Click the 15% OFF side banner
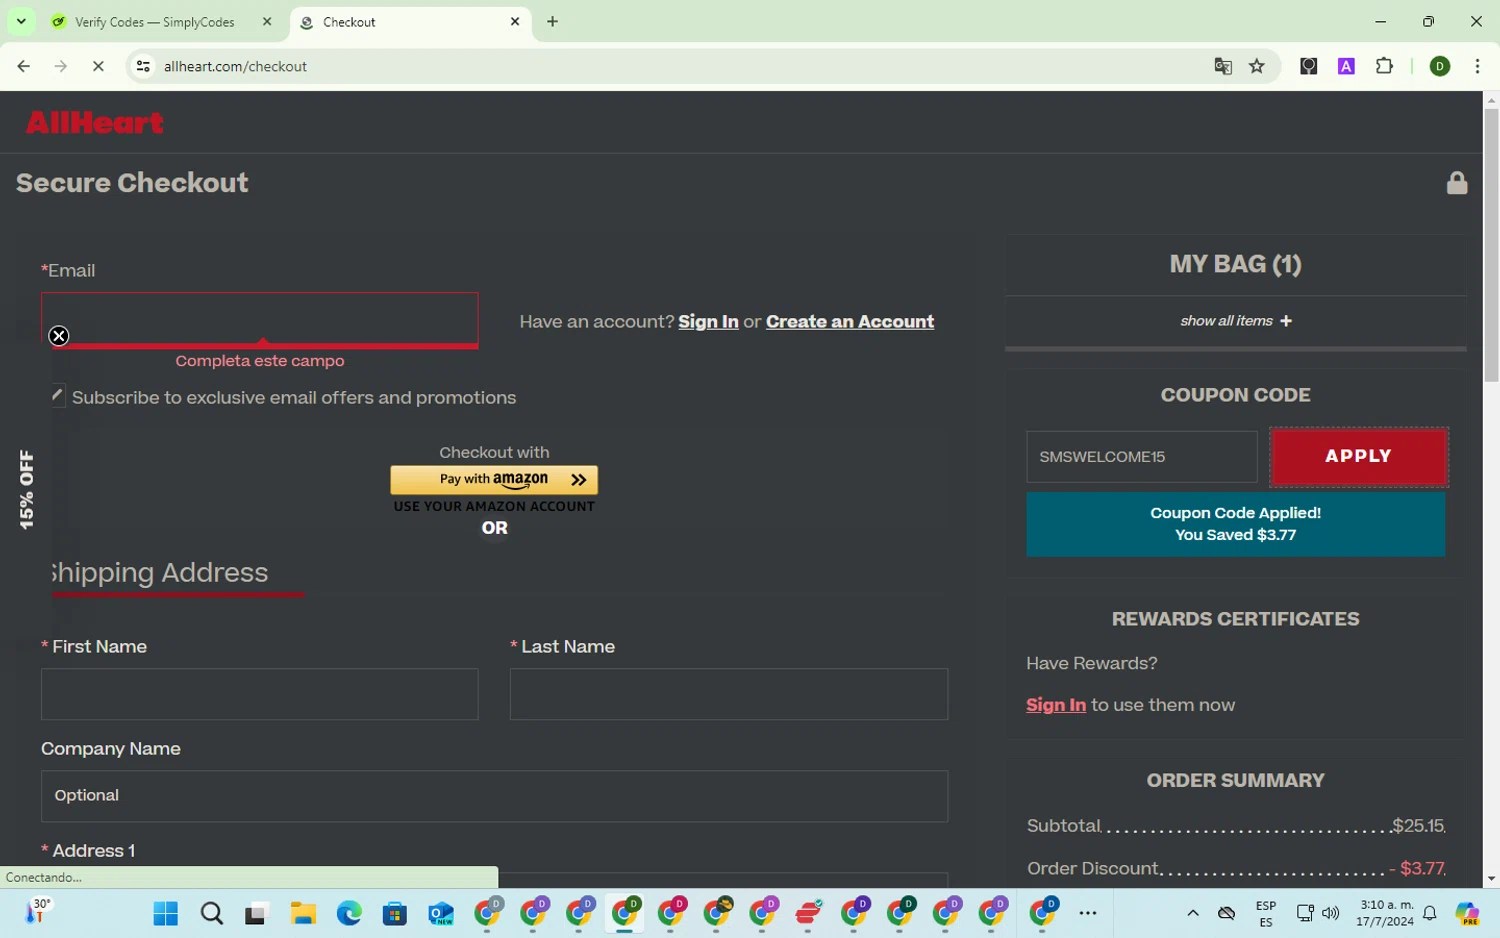 (26, 489)
